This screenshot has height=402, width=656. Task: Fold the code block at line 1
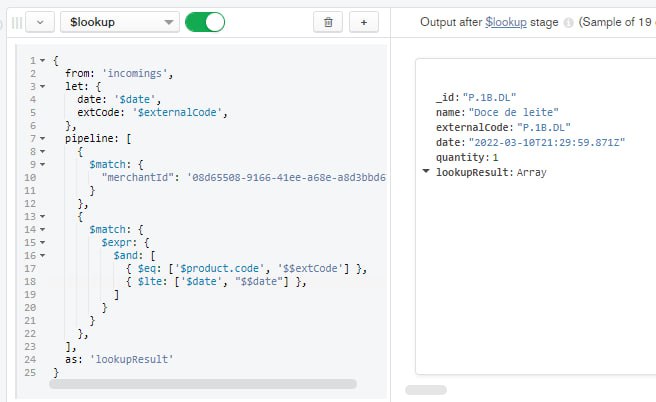tap(42, 61)
